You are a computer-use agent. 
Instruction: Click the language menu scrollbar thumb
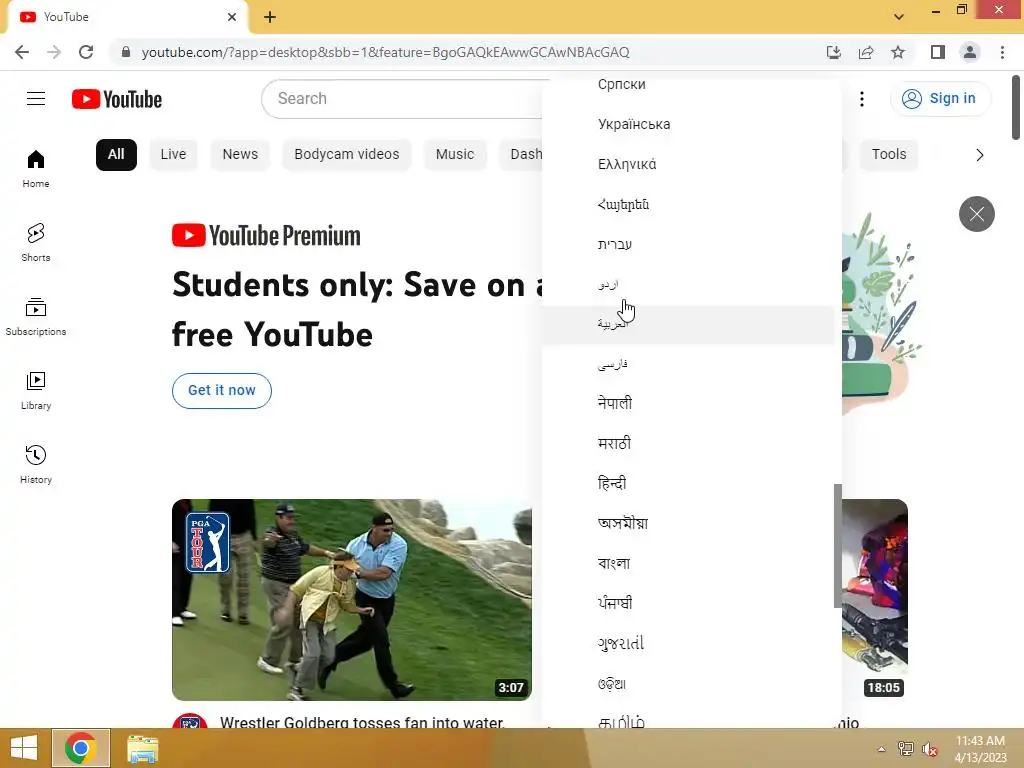pyautogui.click(x=838, y=546)
